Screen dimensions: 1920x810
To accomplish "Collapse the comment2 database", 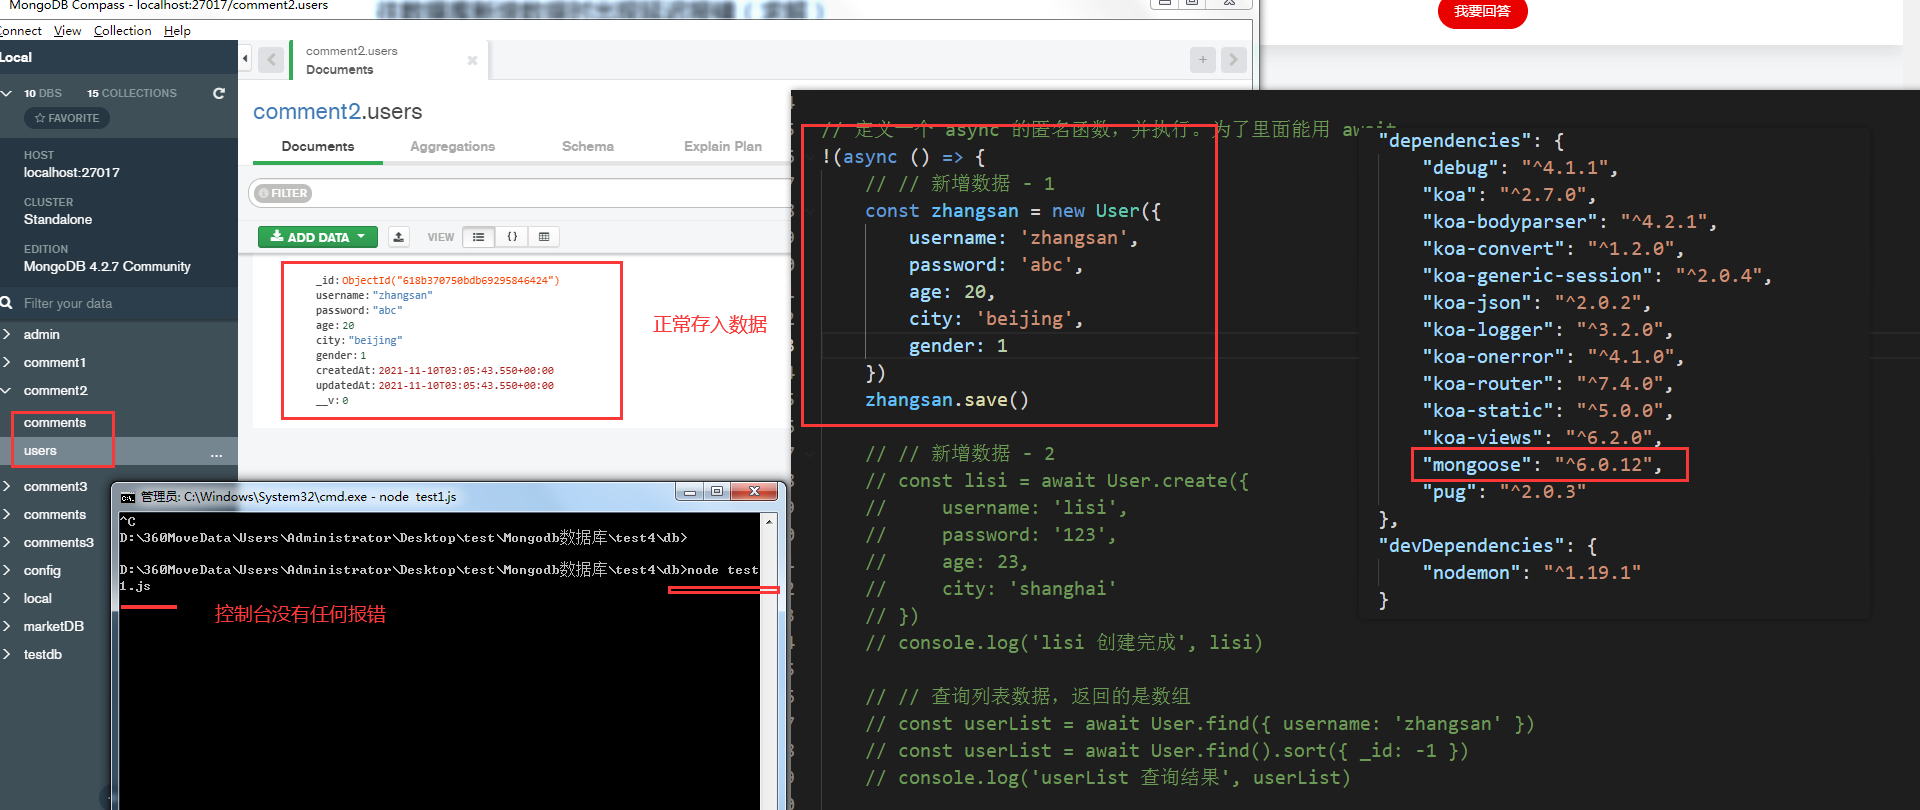I will (7, 390).
